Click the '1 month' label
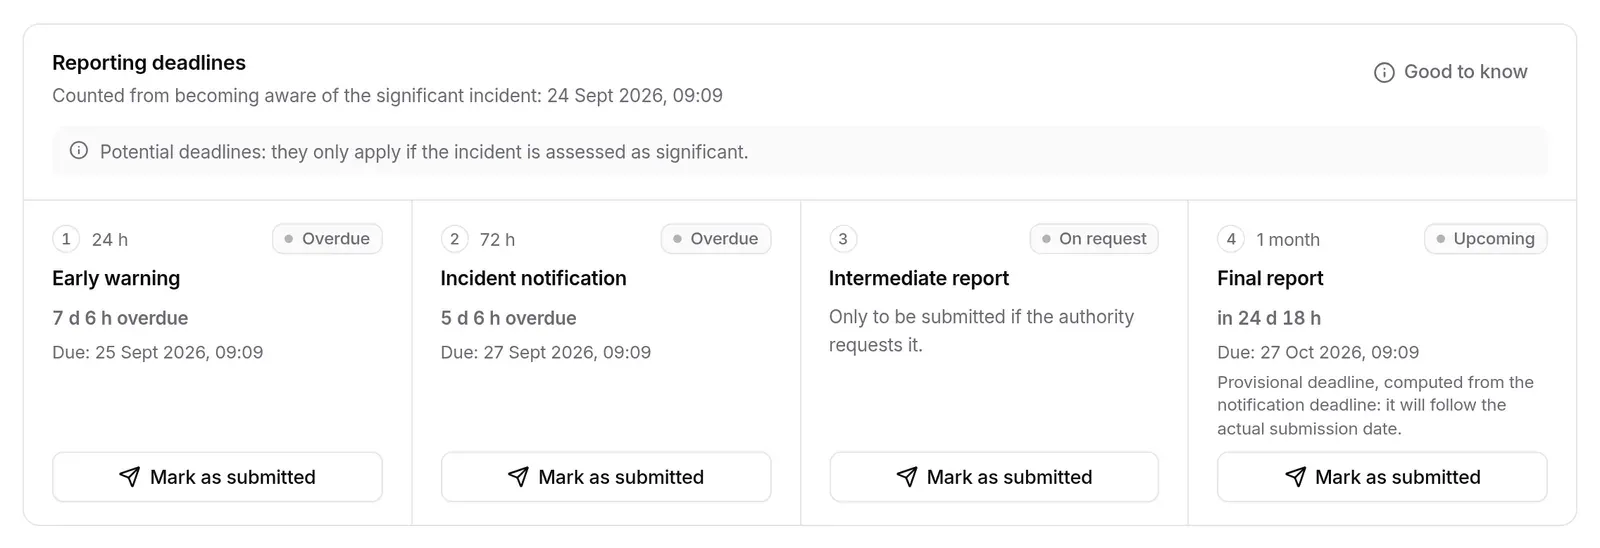The width and height of the screenshot is (1600, 548). (x=1288, y=240)
